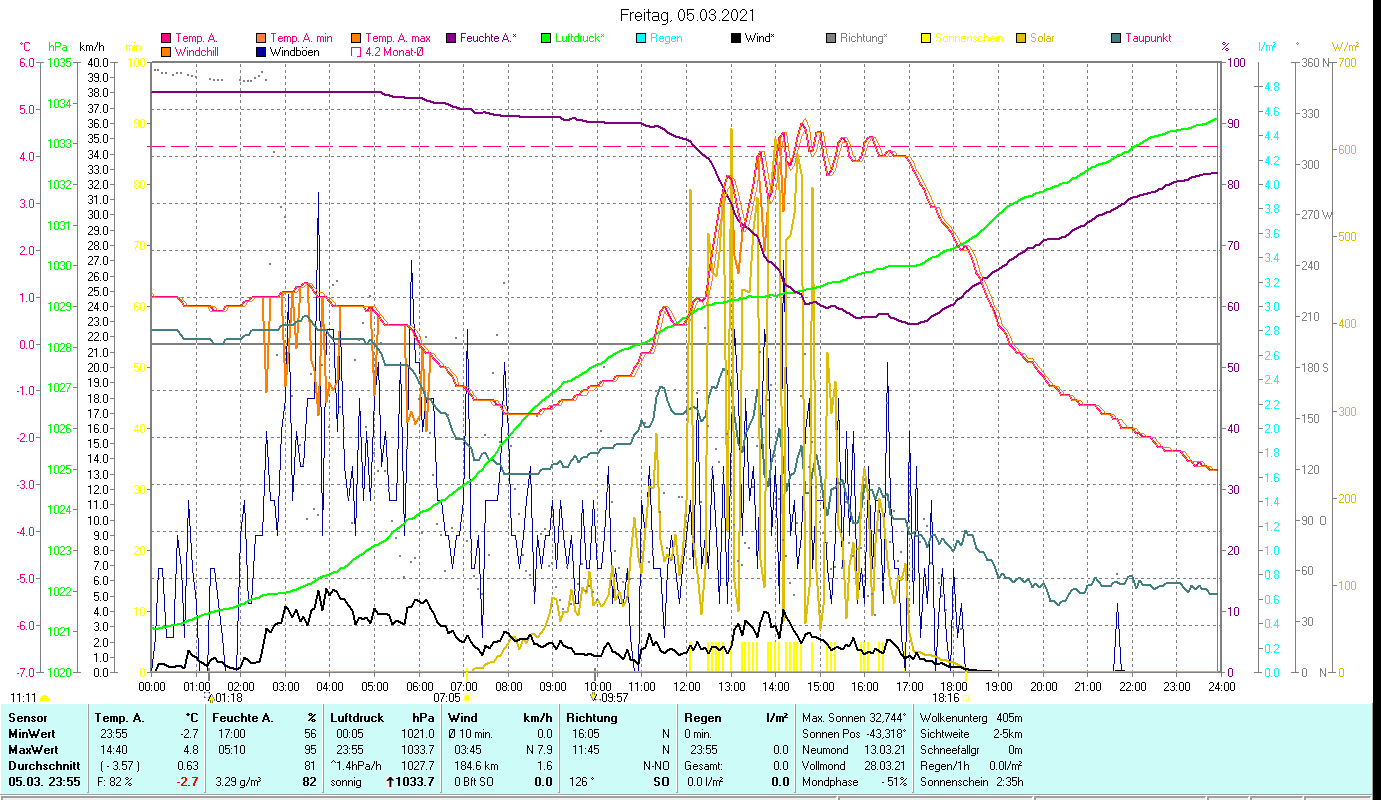This screenshot has width=1381, height=800.
Task: Click the Sonnen Pos -43,318° entry
Action: [x=854, y=733]
